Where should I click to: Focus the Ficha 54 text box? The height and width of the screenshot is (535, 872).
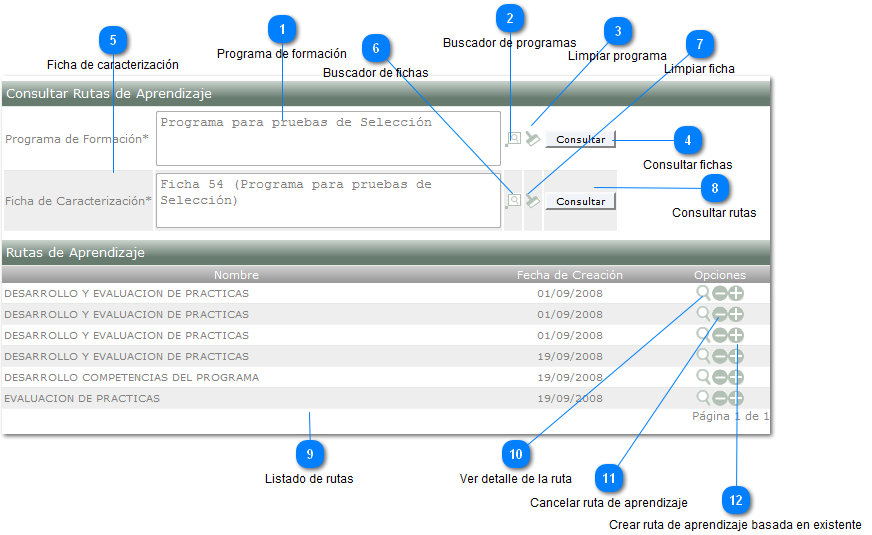coord(328,200)
